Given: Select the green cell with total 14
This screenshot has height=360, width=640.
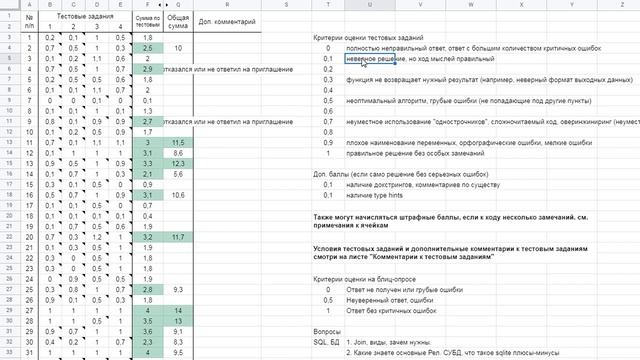Looking at the screenshot, I should (178, 311).
